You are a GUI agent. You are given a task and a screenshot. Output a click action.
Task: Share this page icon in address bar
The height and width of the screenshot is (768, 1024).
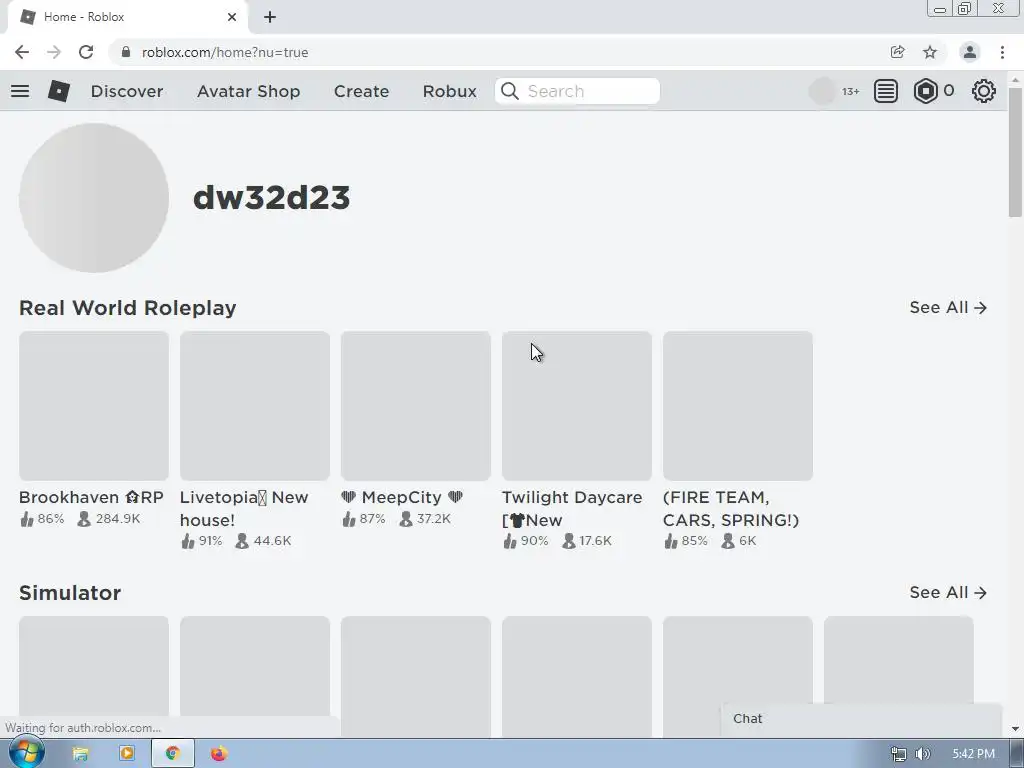tap(897, 52)
